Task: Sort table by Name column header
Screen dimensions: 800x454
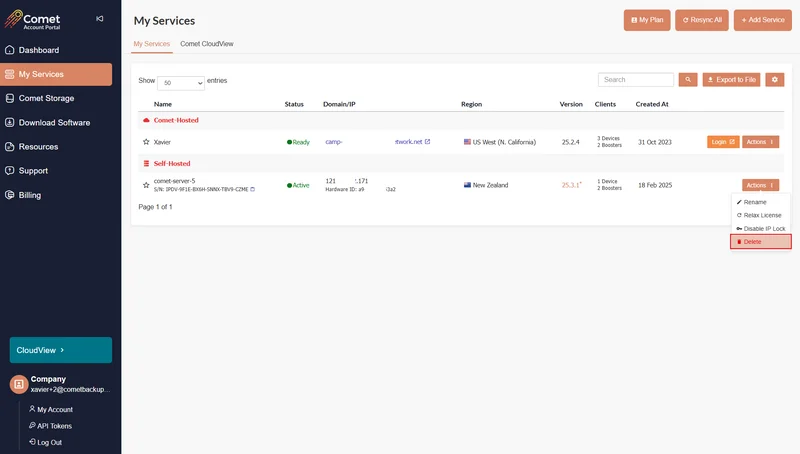Action: [163, 104]
